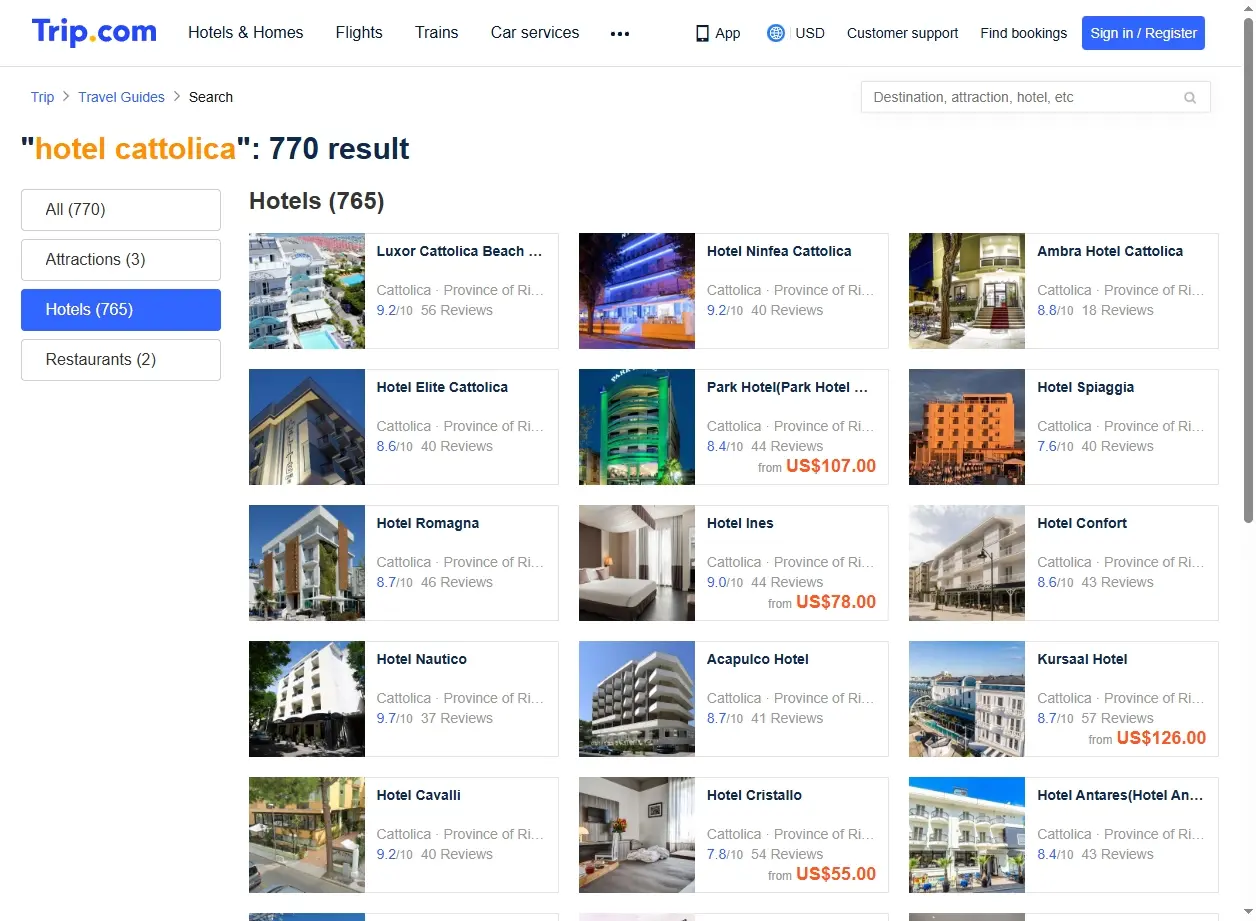Open Hotel Ines photo thumbnail

637,563
